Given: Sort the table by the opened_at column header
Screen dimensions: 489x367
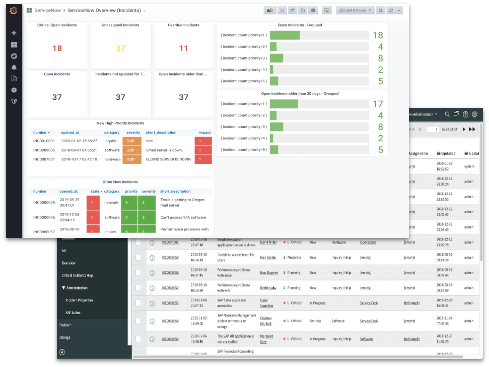Looking at the screenshot, I should pyautogui.click(x=70, y=132).
